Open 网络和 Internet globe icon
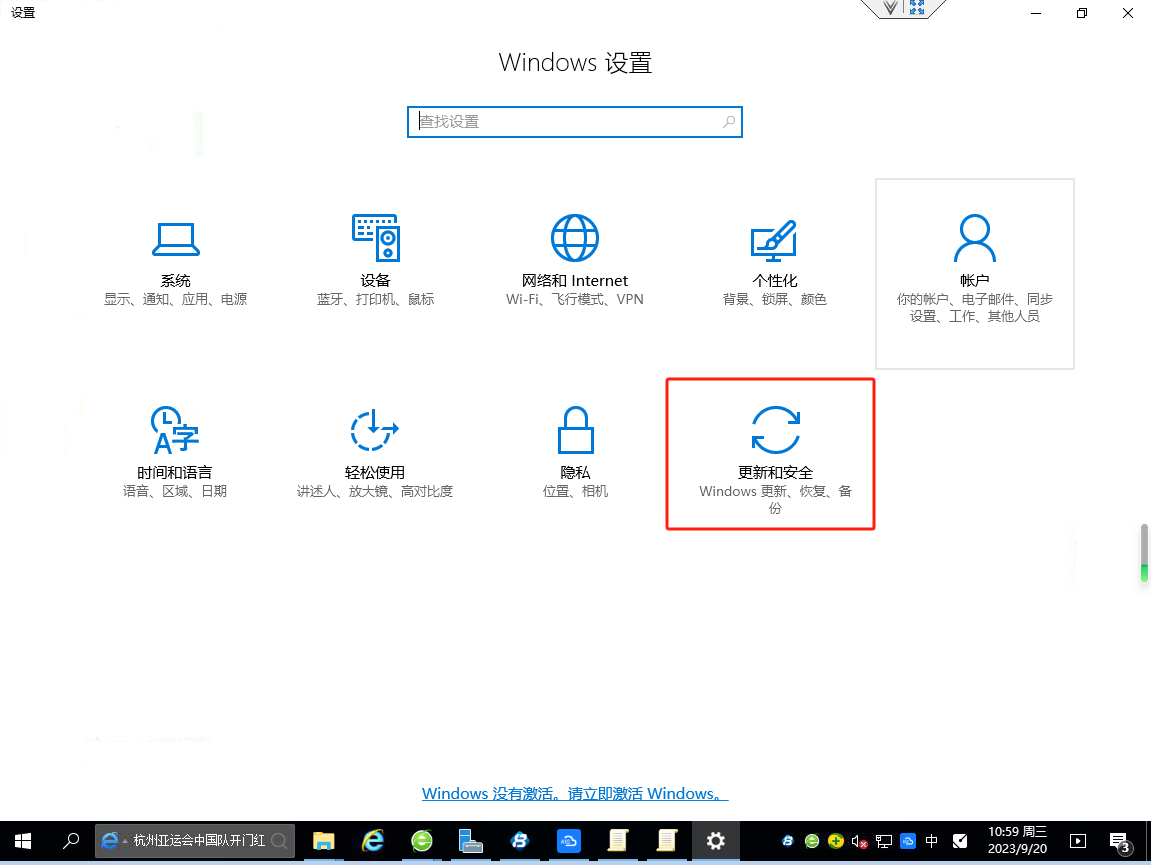Viewport: 1151px width, 865px height. pos(575,238)
